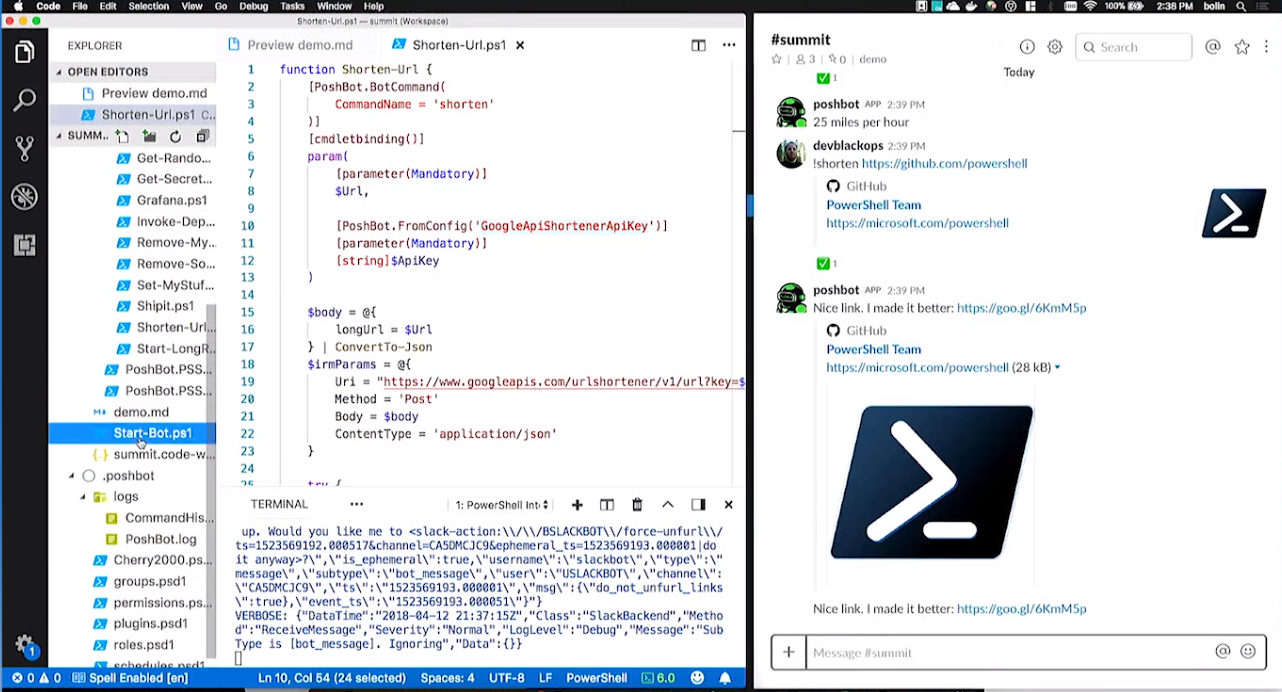The height and width of the screenshot is (692, 1282).
Task: Click checkmark reaction under devblackops message
Action: (826, 263)
